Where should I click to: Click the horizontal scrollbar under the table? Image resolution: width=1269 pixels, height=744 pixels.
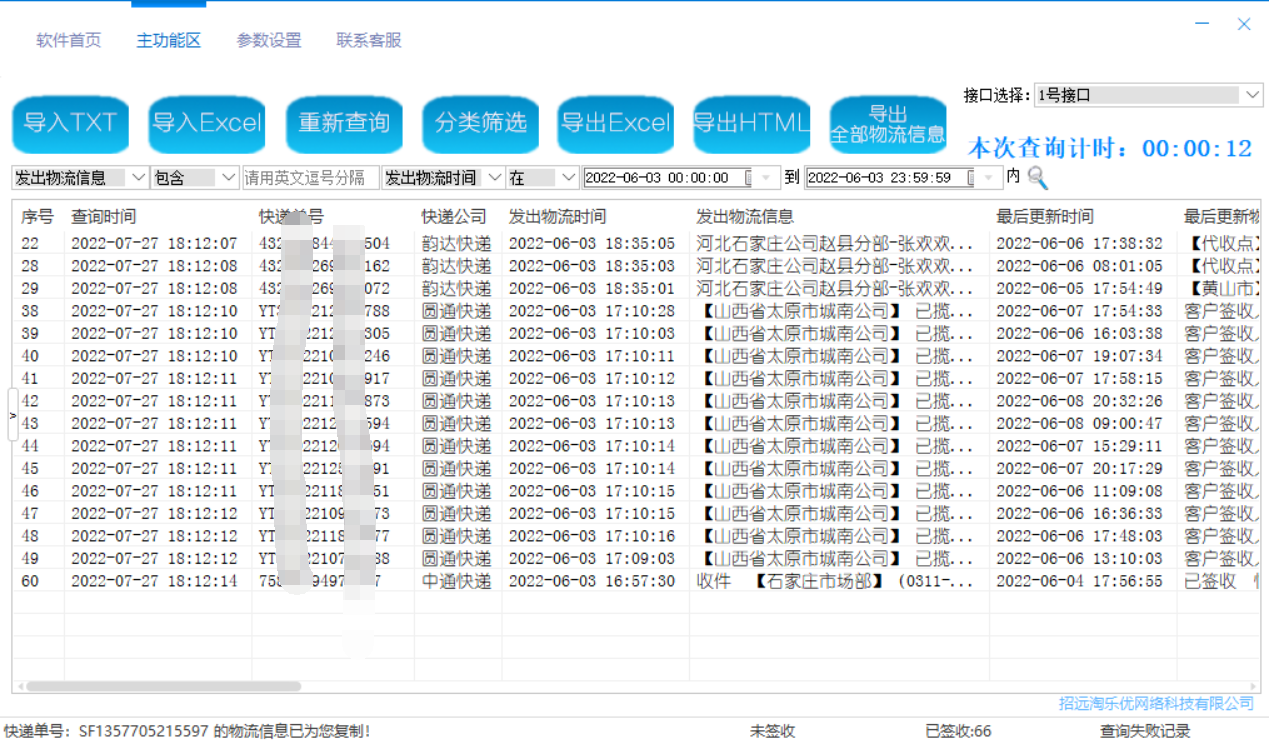(x=165, y=687)
